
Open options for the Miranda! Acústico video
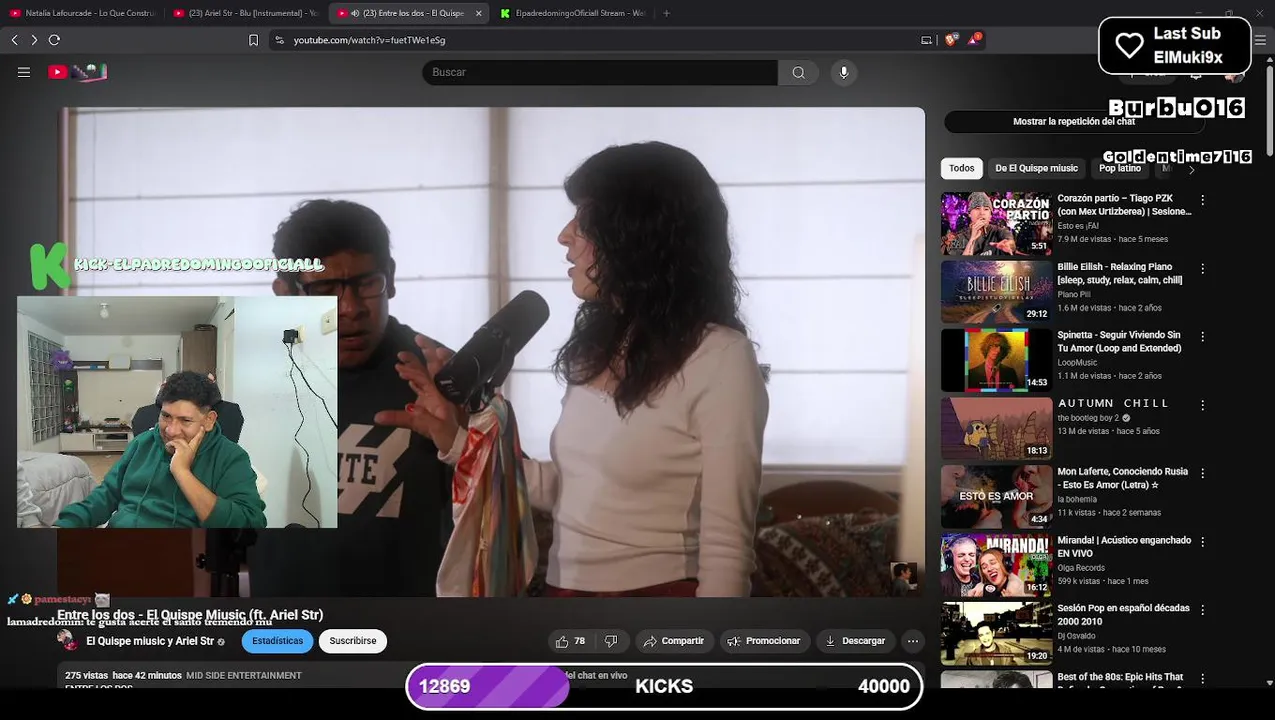tap(1203, 541)
